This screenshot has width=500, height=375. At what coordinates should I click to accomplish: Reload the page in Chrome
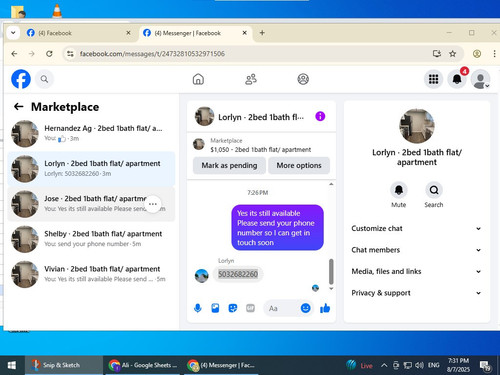pyautogui.click(x=49, y=54)
